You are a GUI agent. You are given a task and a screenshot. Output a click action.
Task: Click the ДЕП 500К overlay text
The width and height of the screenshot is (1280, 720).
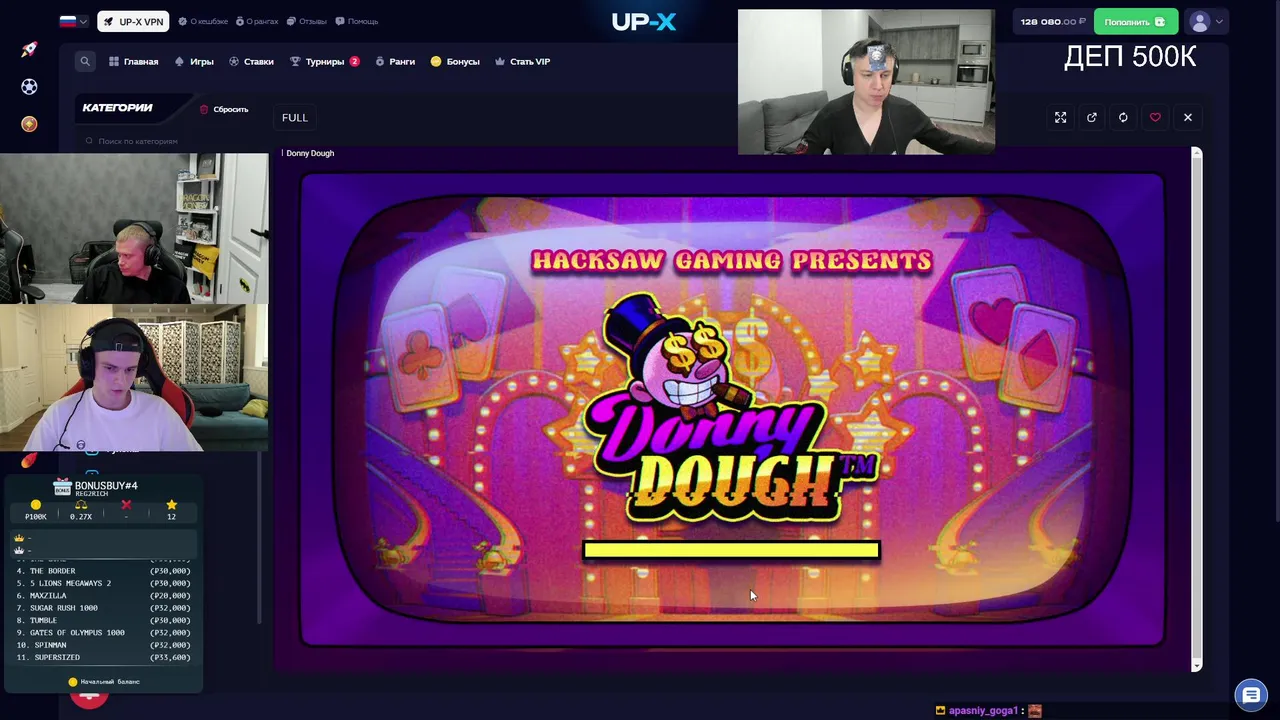[1130, 58]
